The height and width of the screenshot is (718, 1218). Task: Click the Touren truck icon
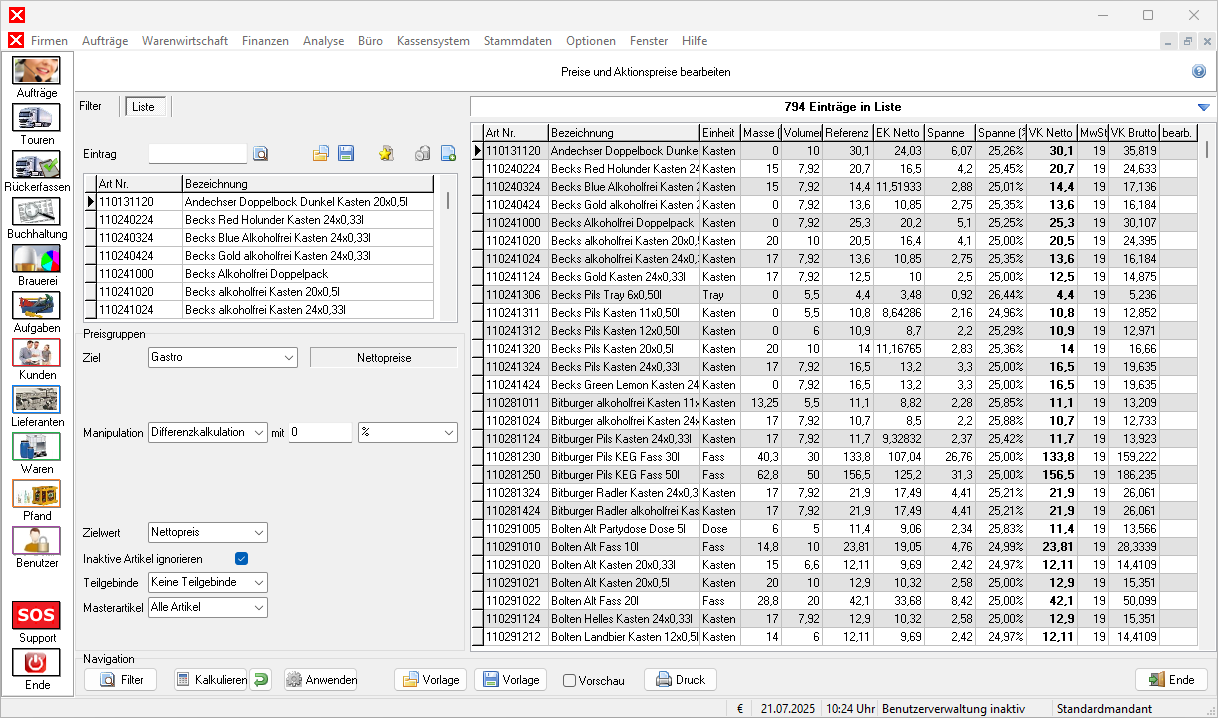point(36,117)
